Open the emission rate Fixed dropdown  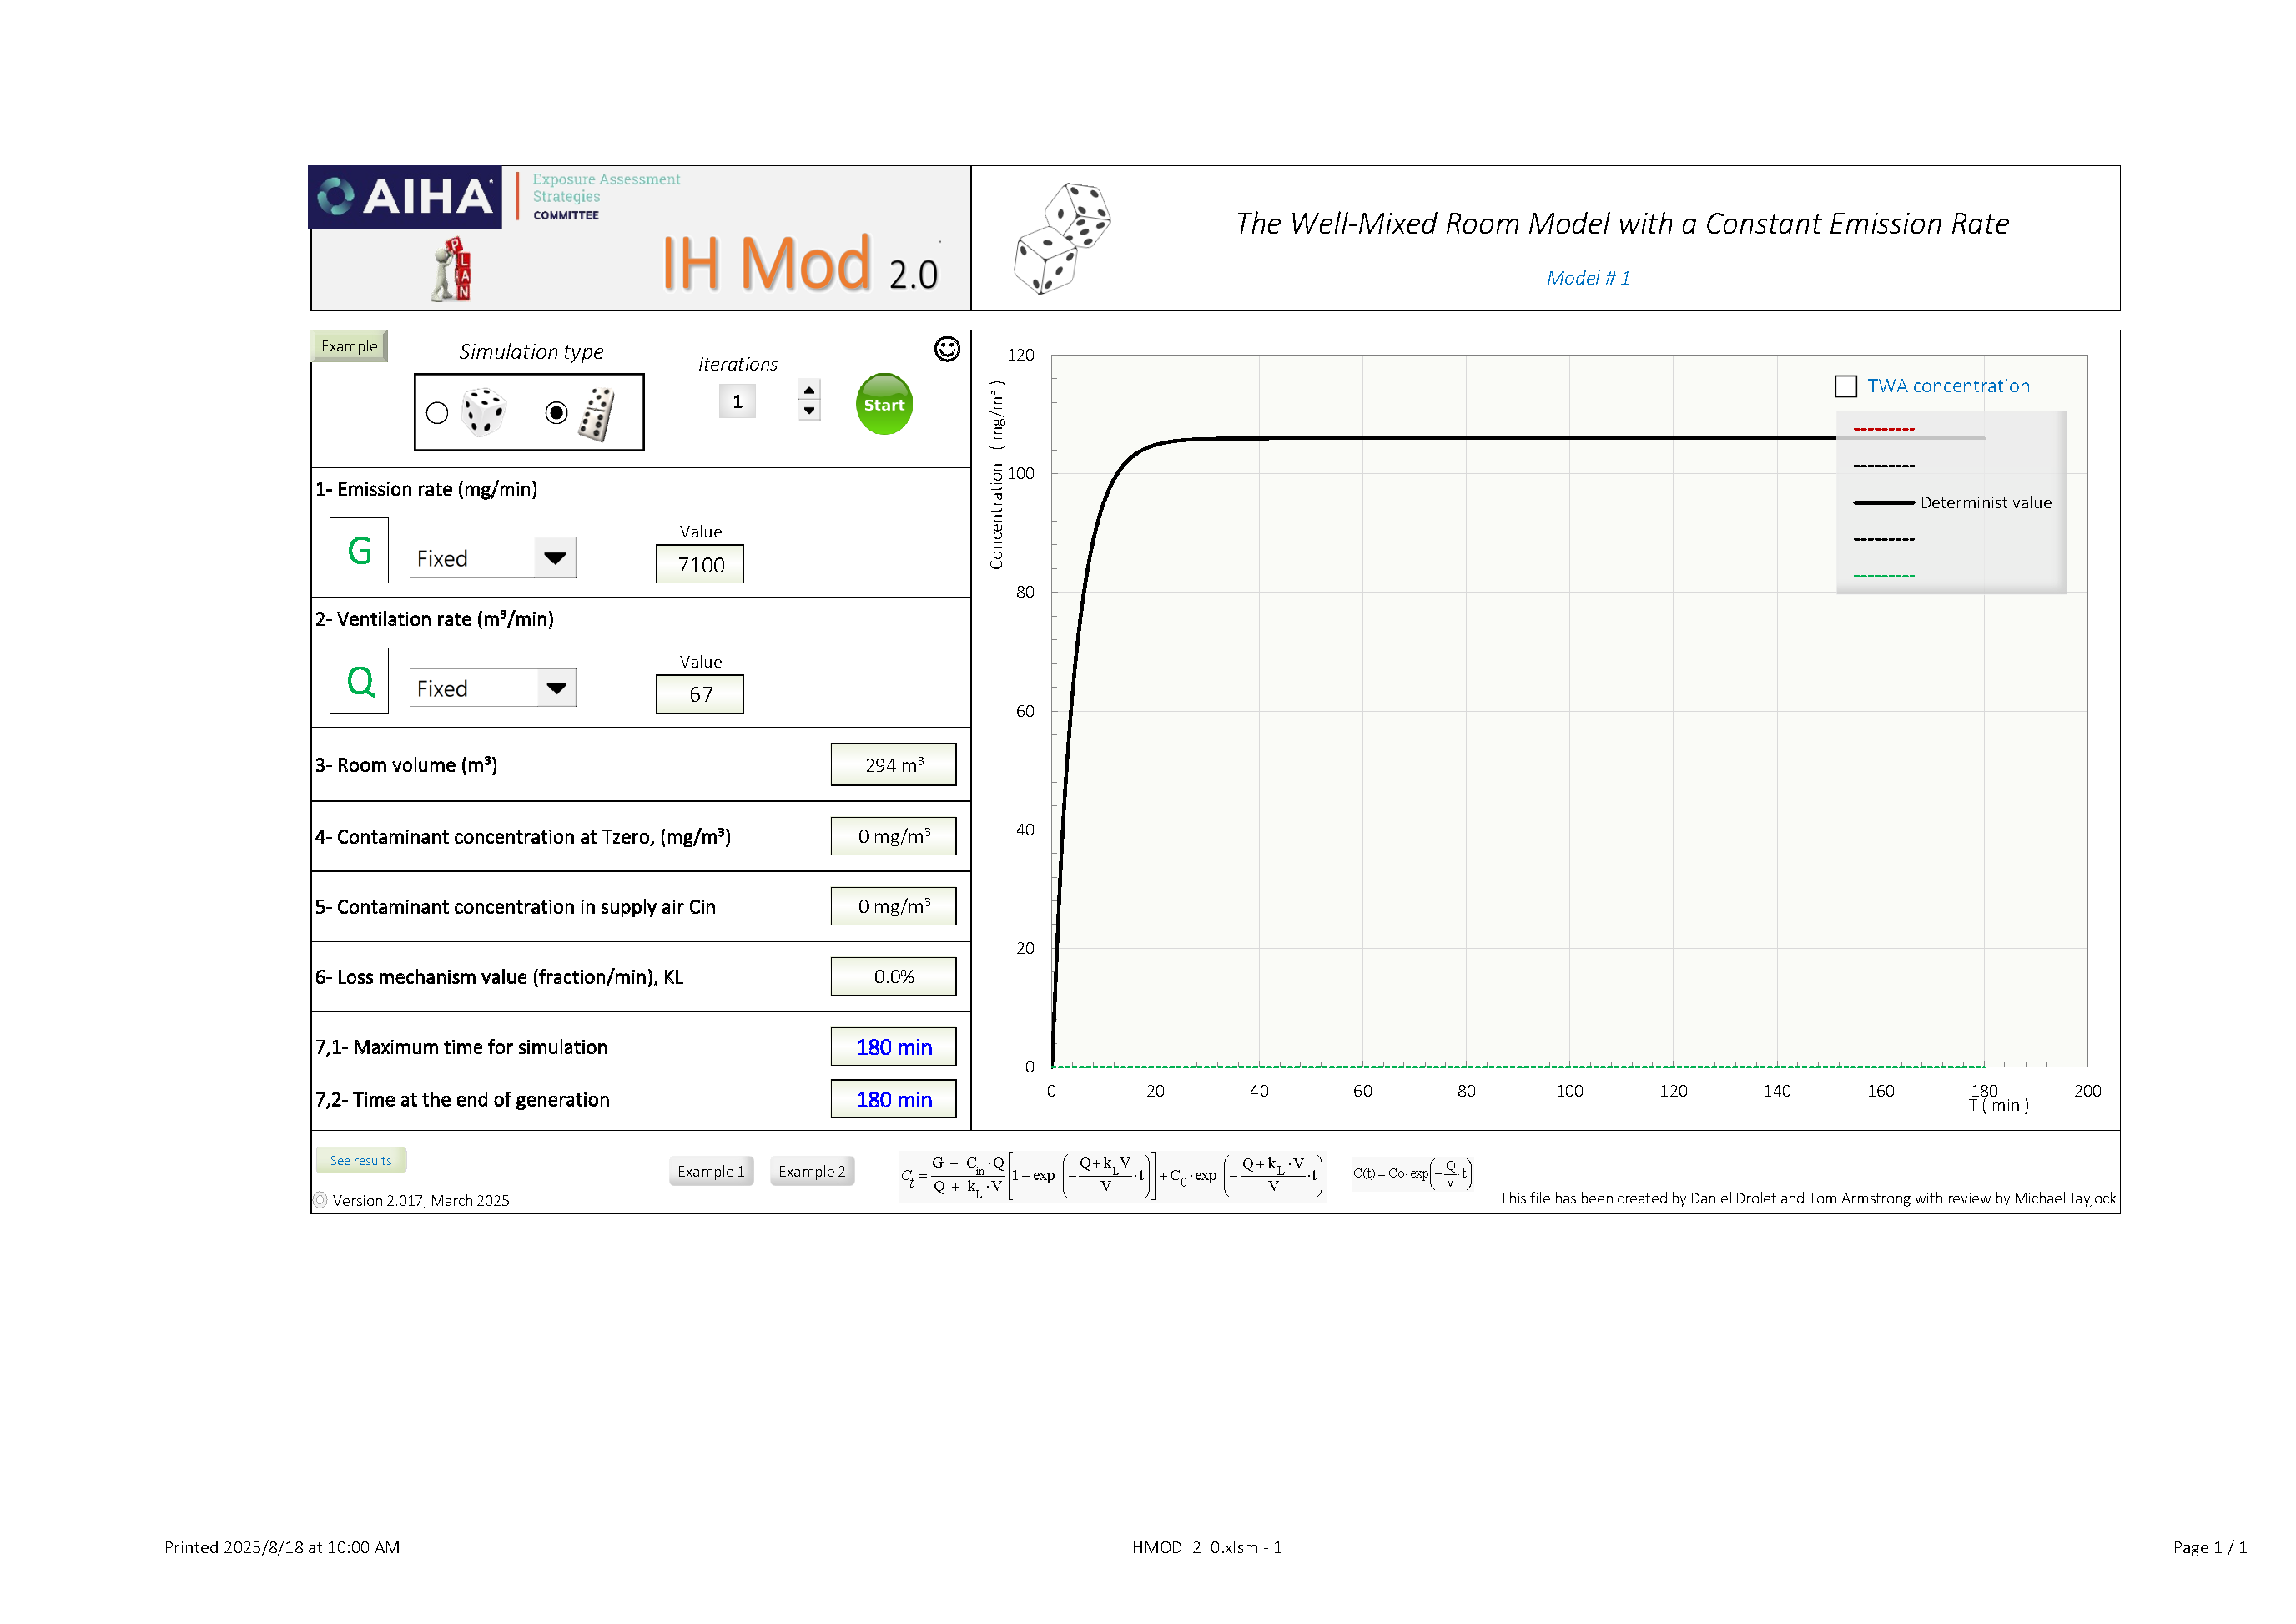pyautogui.click(x=555, y=558)
